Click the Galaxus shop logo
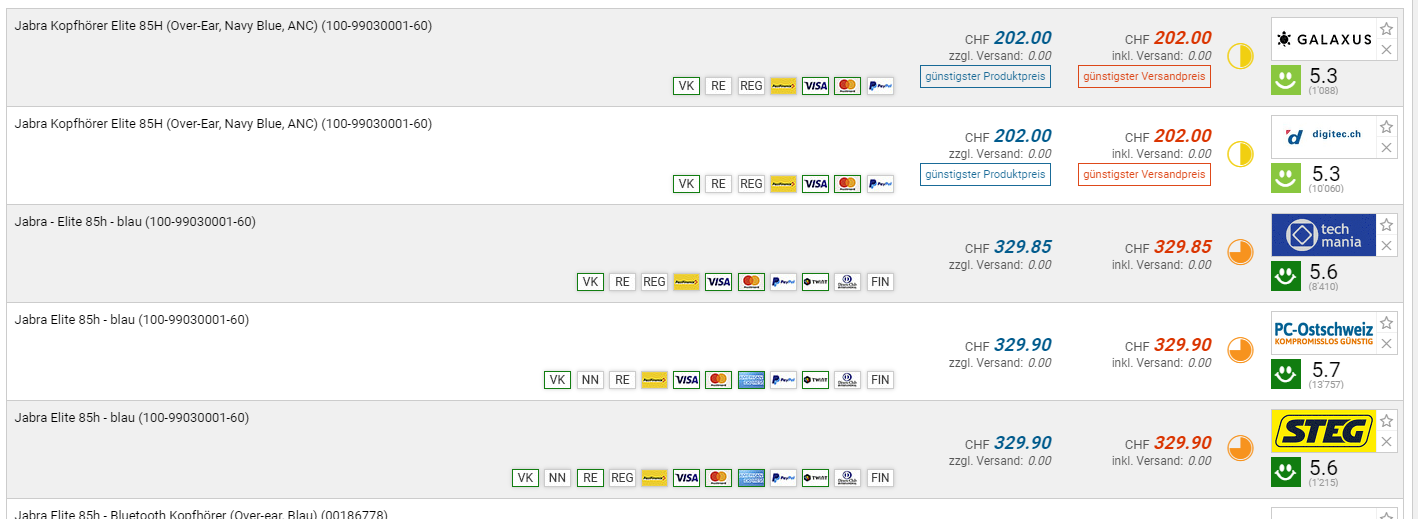Screen dimensions: 1418x519 pos(1324,39)
